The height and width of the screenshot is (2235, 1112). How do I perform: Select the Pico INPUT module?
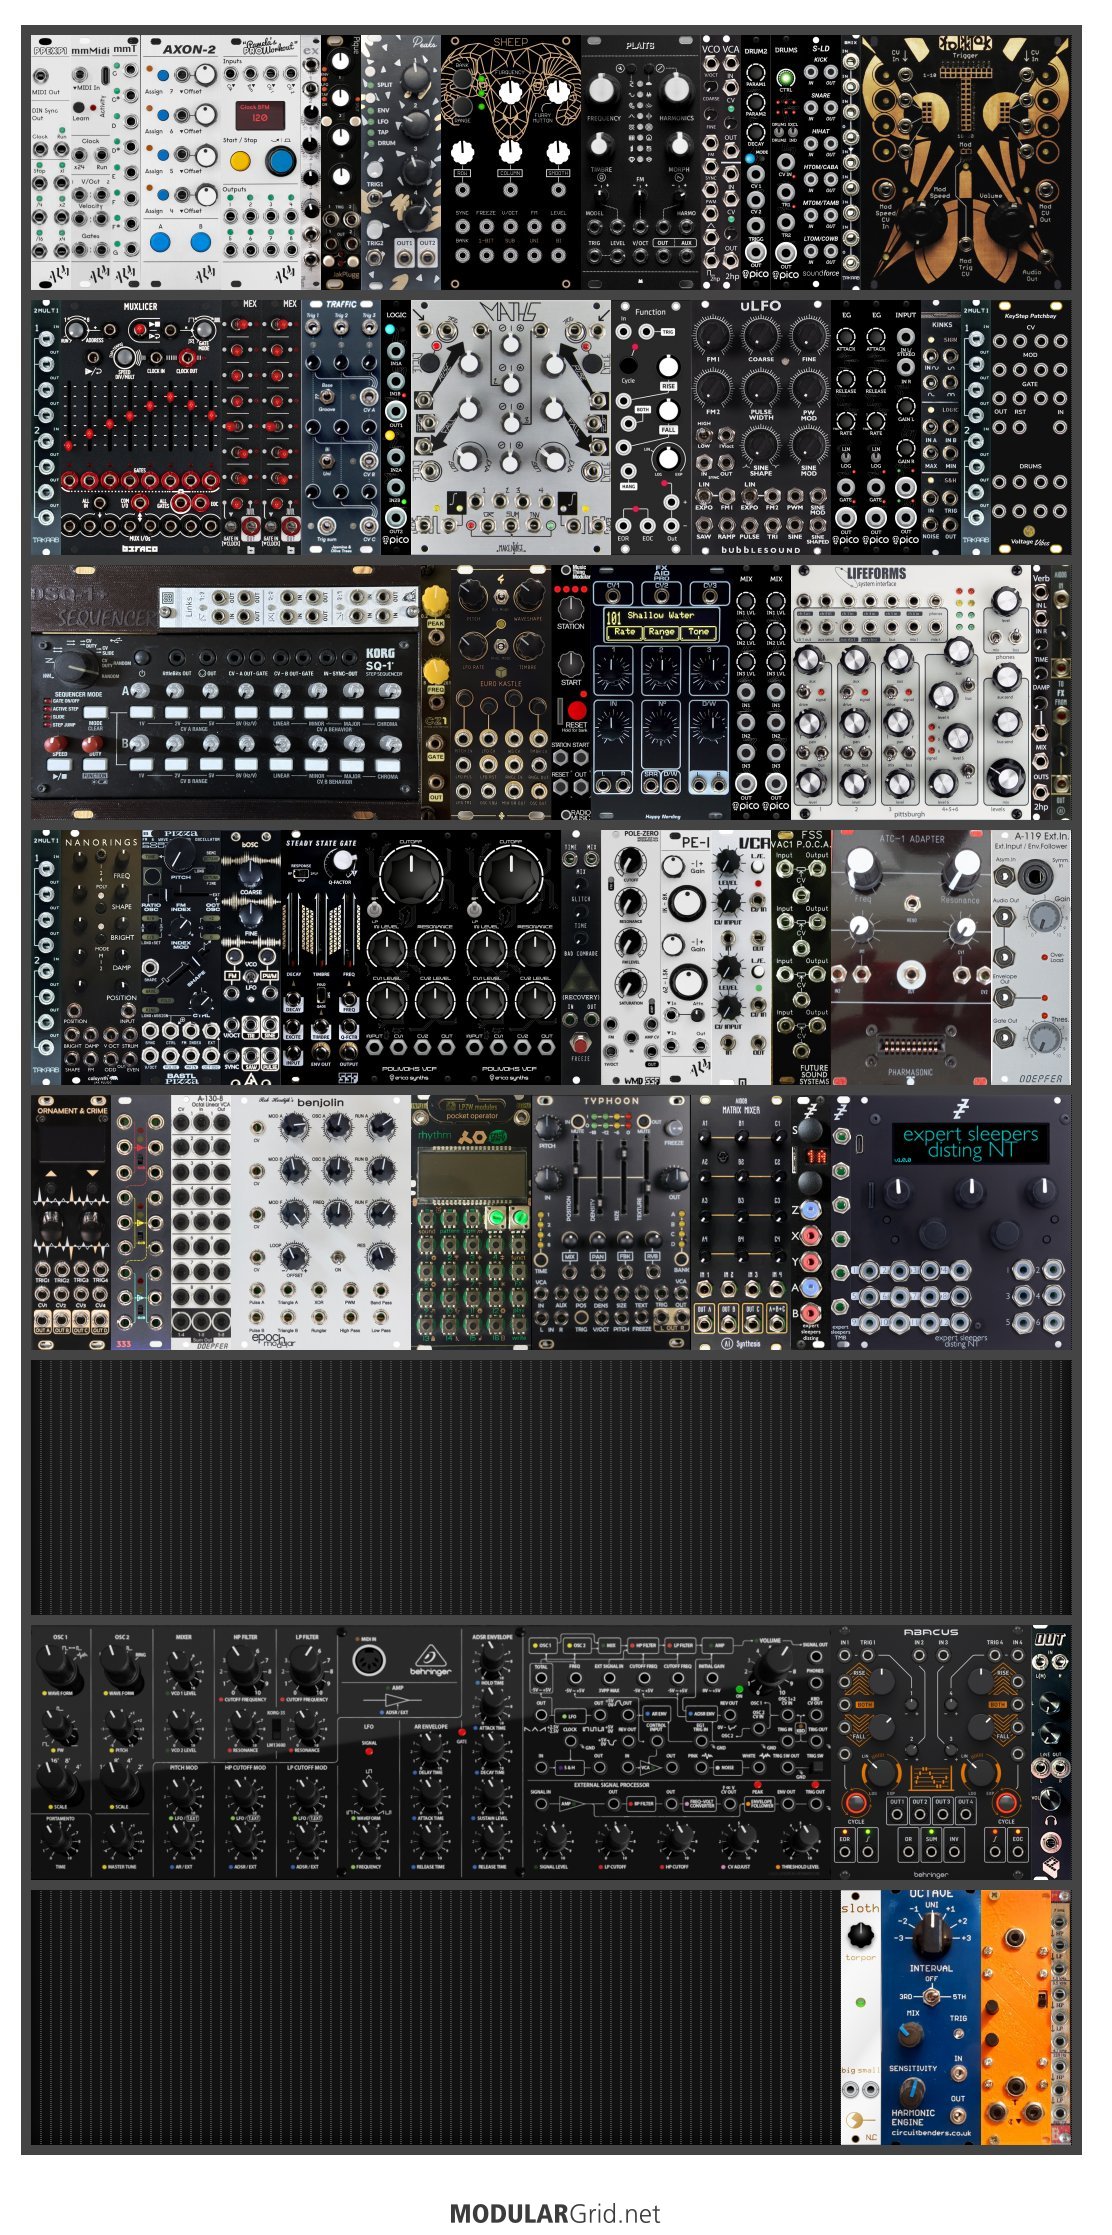tap(906, 427)
